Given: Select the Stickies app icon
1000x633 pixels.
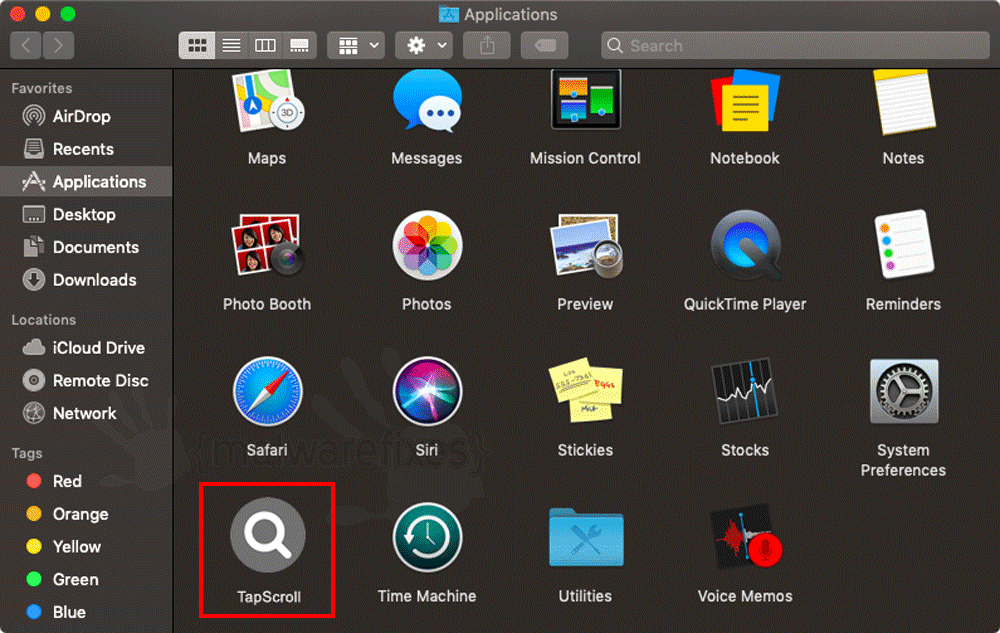Looking at the screenshot, I should click(585, 391).
